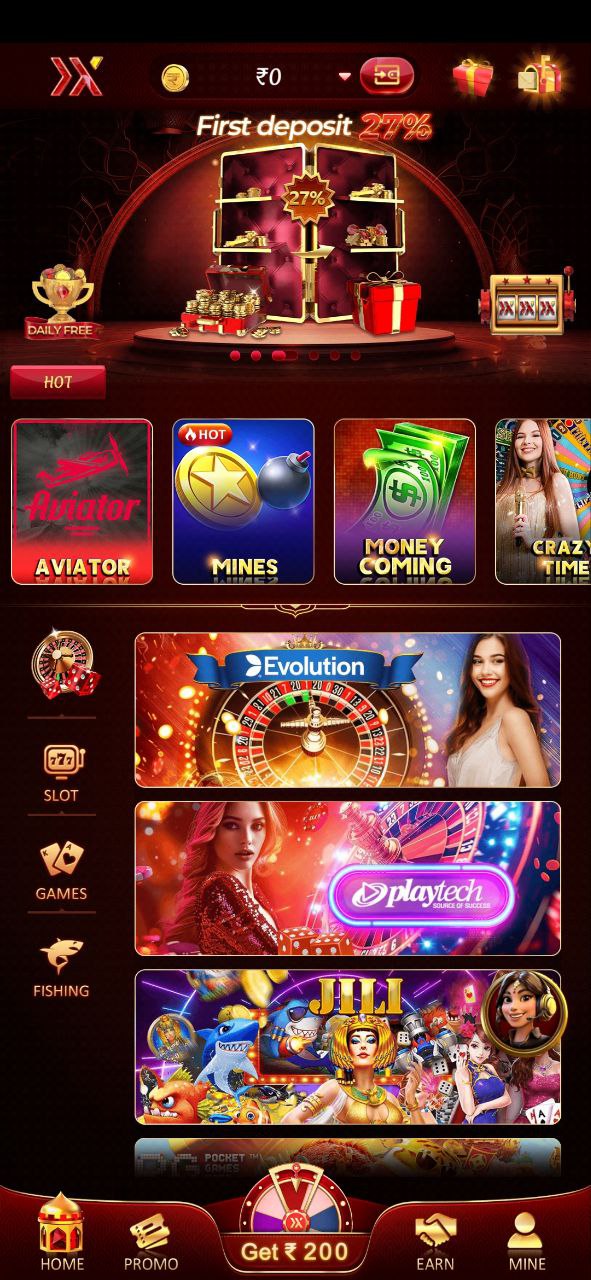The height and width of the screenshot is (1280, 591).
Task: Launch the Aviator game thumbnail
Action: tap(82, 501)
